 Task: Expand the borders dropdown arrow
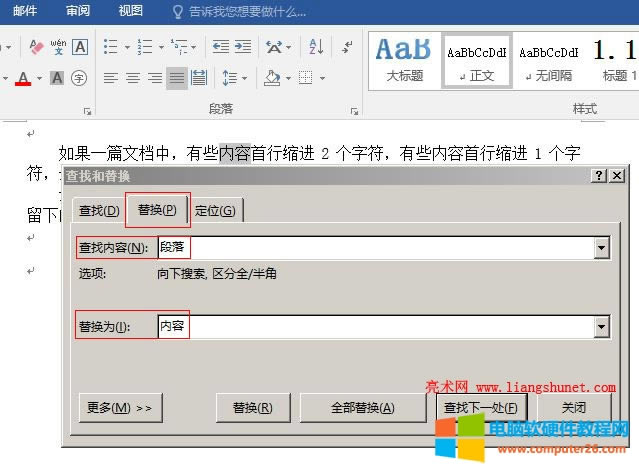[x=322, y=78]
